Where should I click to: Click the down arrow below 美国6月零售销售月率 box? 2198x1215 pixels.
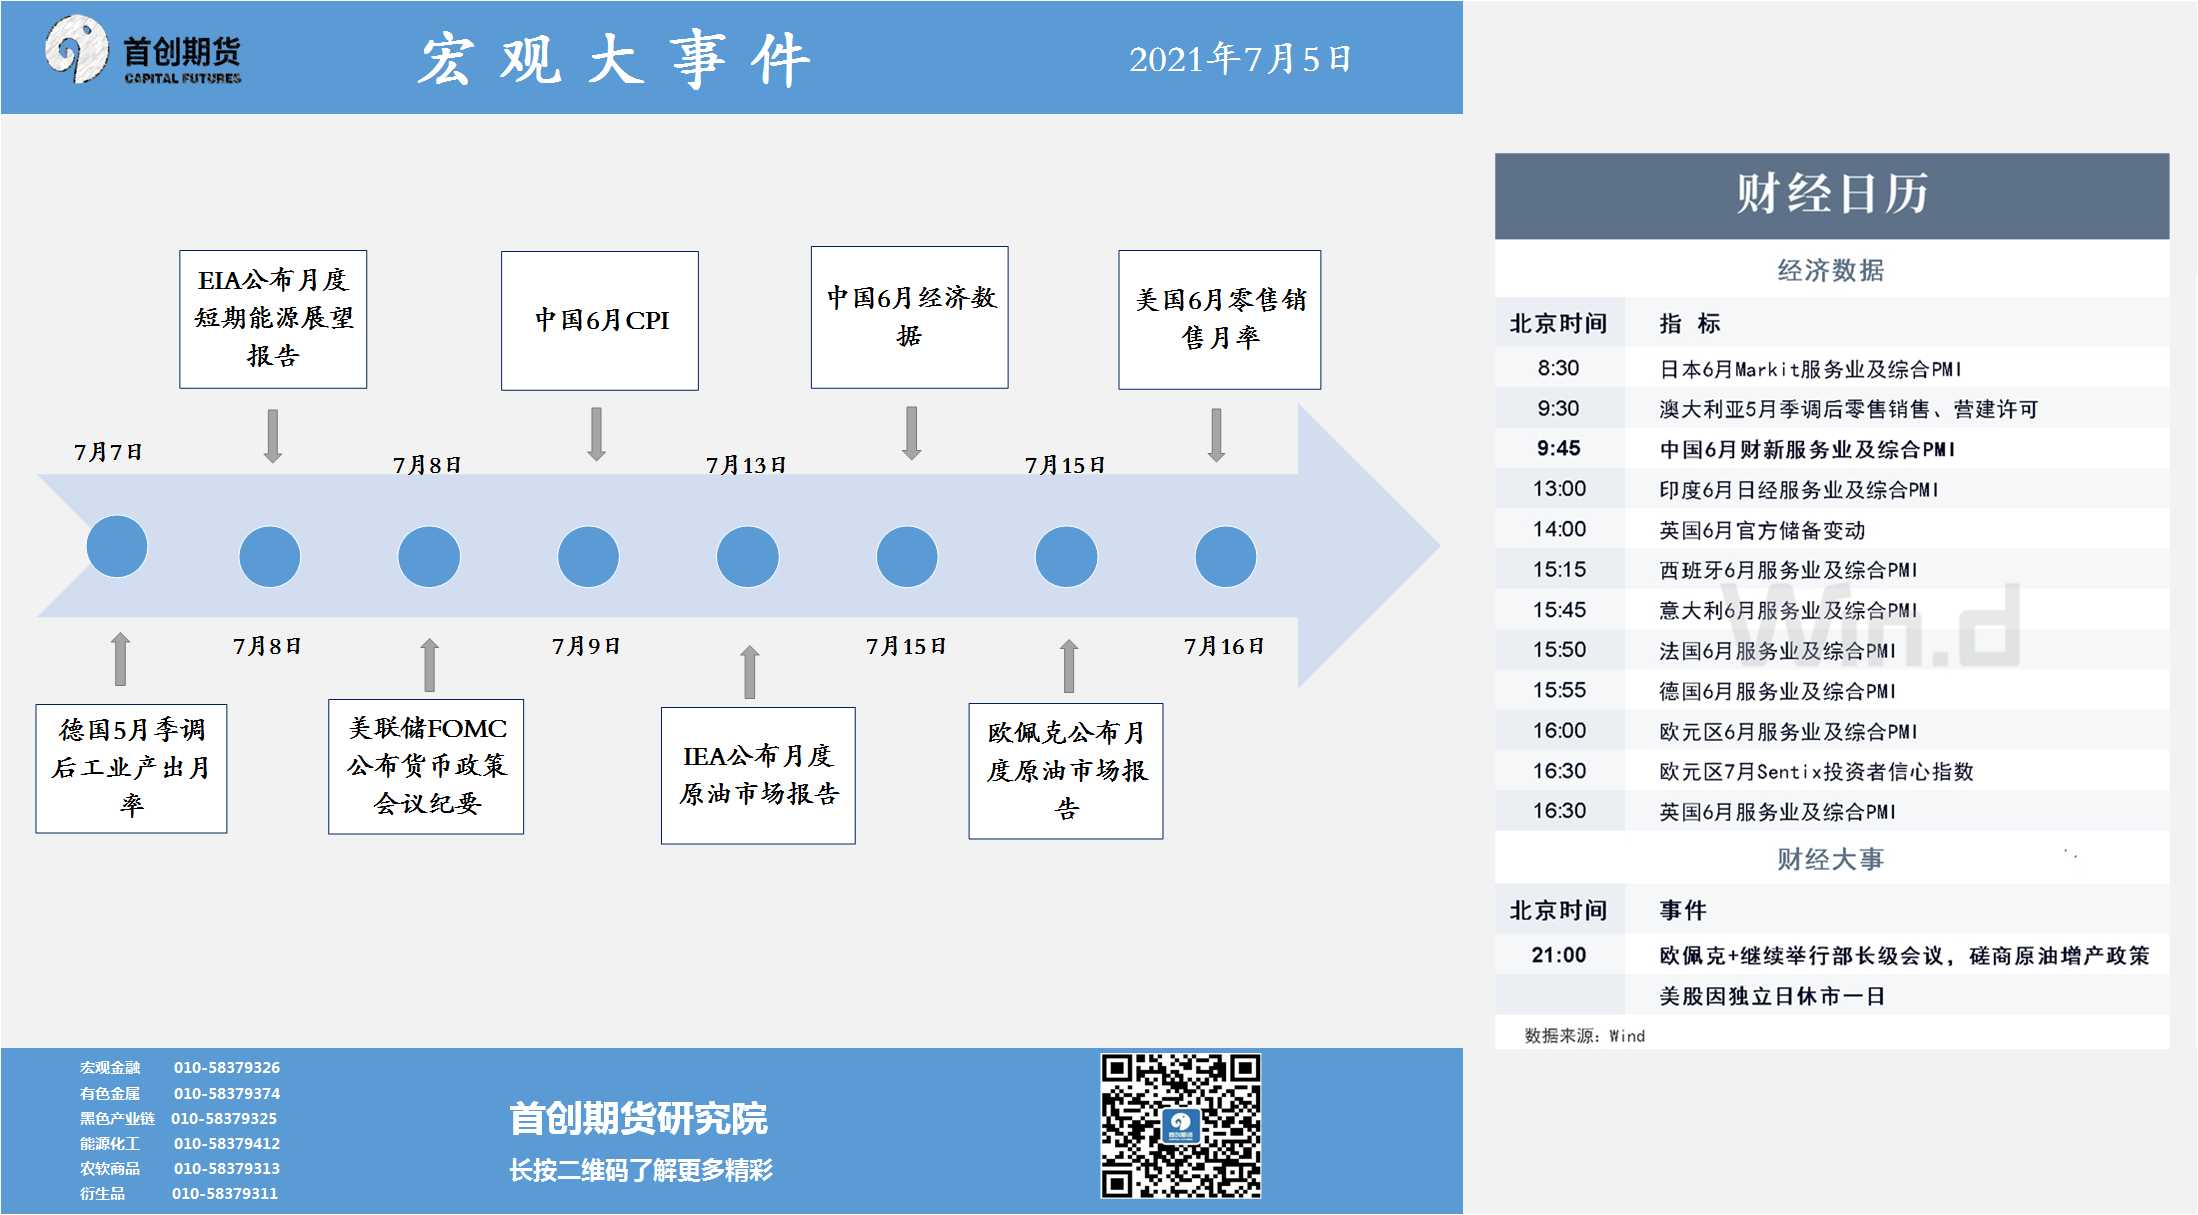click(1216, 434)
